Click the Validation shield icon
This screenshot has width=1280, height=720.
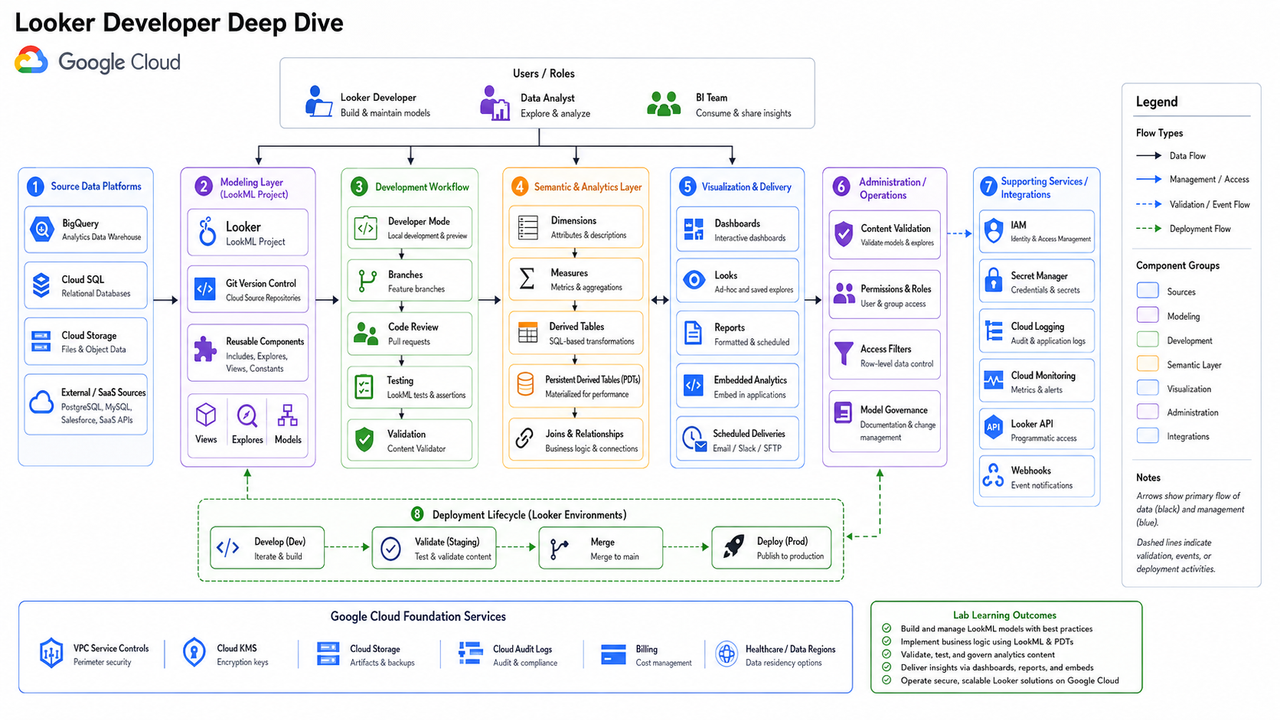[365, 440]
